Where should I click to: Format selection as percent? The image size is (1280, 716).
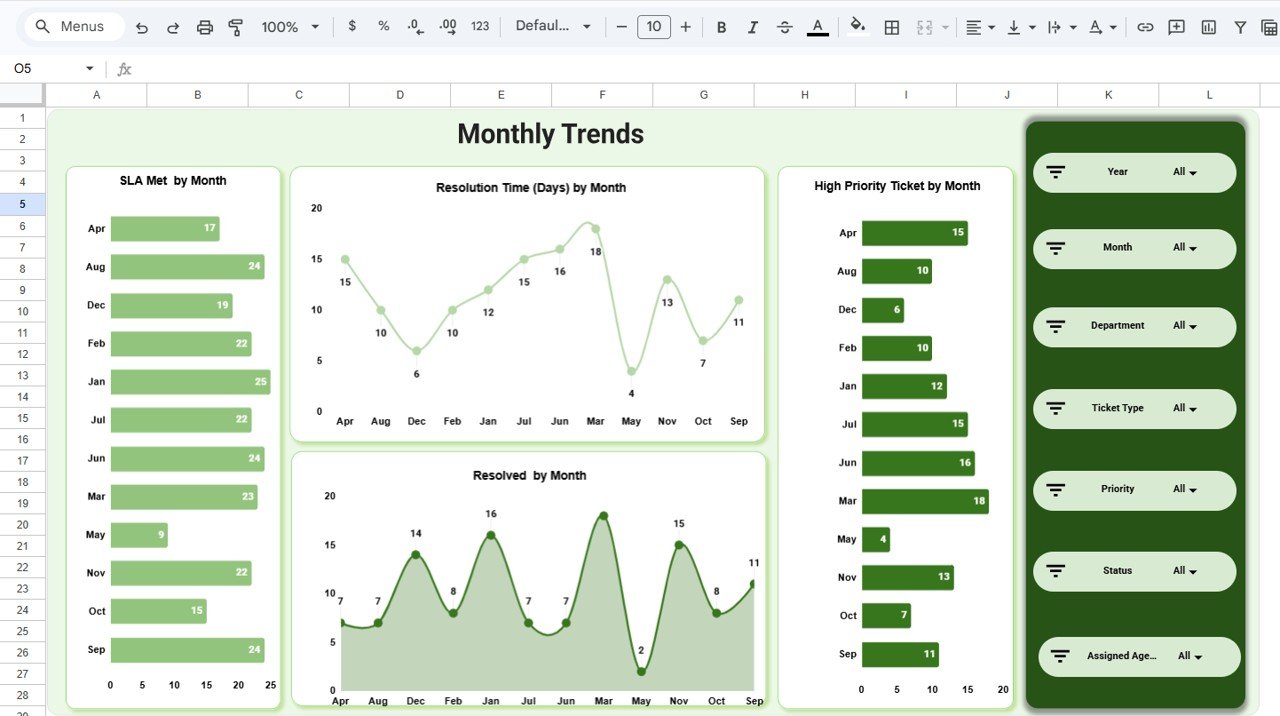tap(383, 27)
